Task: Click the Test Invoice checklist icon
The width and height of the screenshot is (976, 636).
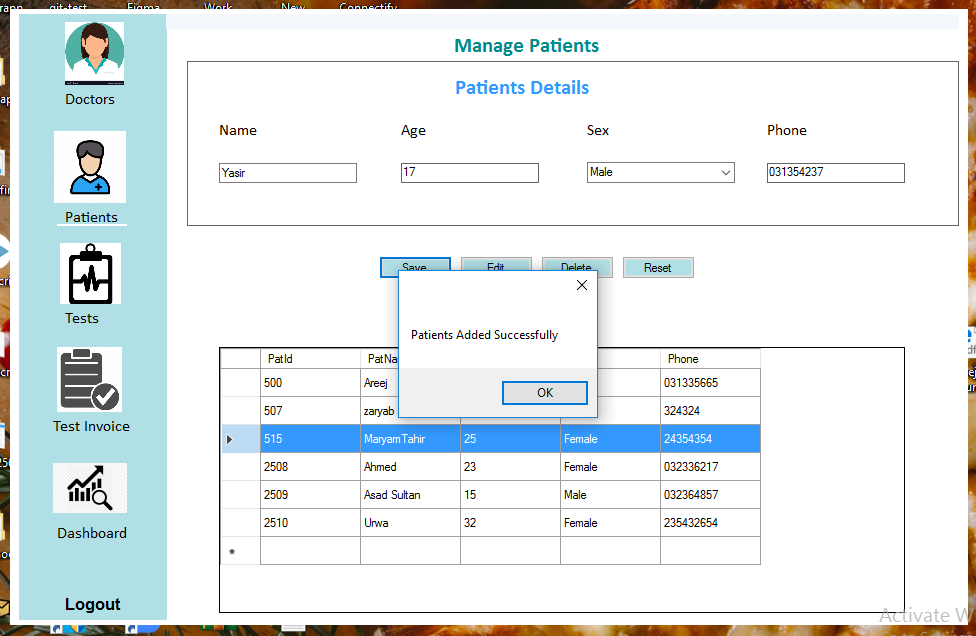Action: coord(90,379)
